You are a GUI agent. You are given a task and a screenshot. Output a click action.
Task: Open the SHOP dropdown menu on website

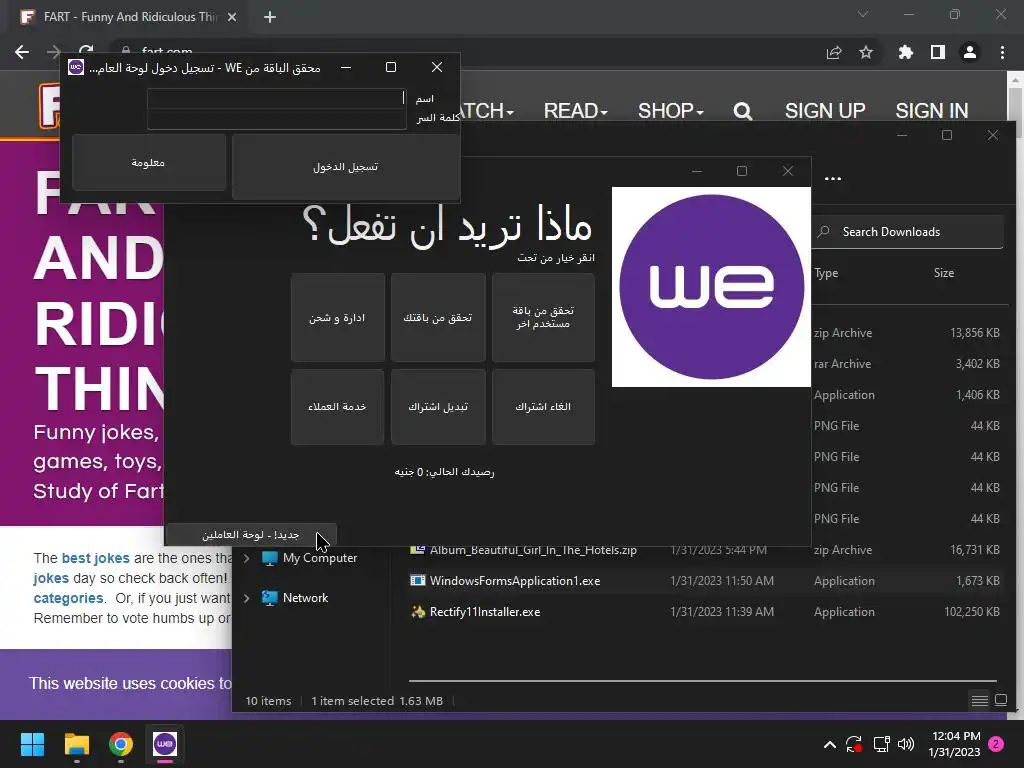coord(671,111)
